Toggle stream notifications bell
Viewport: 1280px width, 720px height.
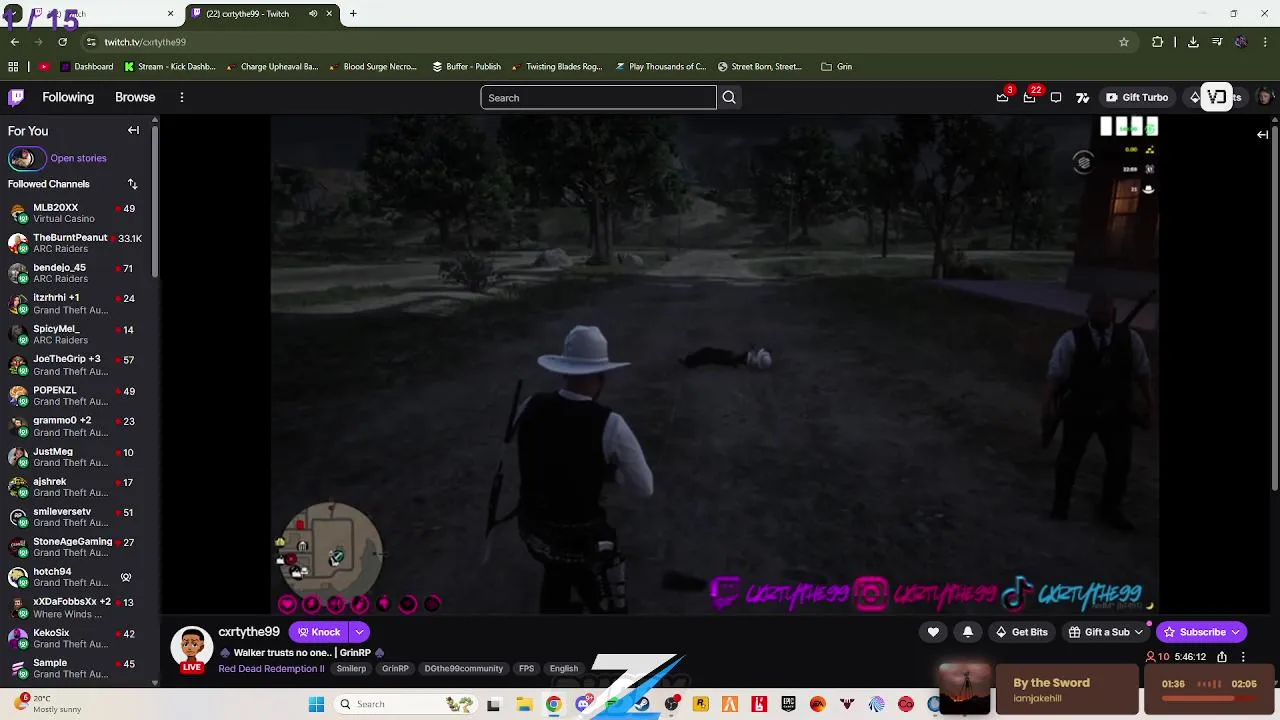968,632
